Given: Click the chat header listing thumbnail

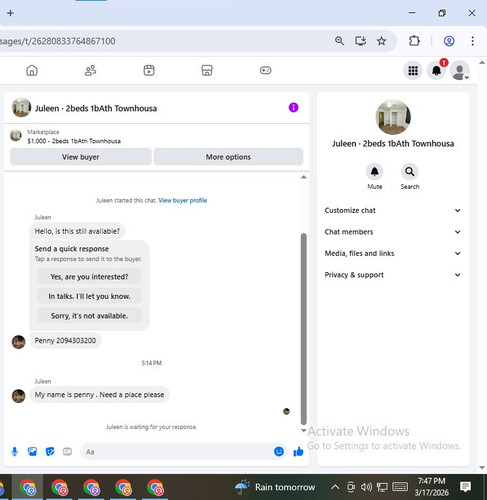Looking at the screenshot, I should (21, 107).
